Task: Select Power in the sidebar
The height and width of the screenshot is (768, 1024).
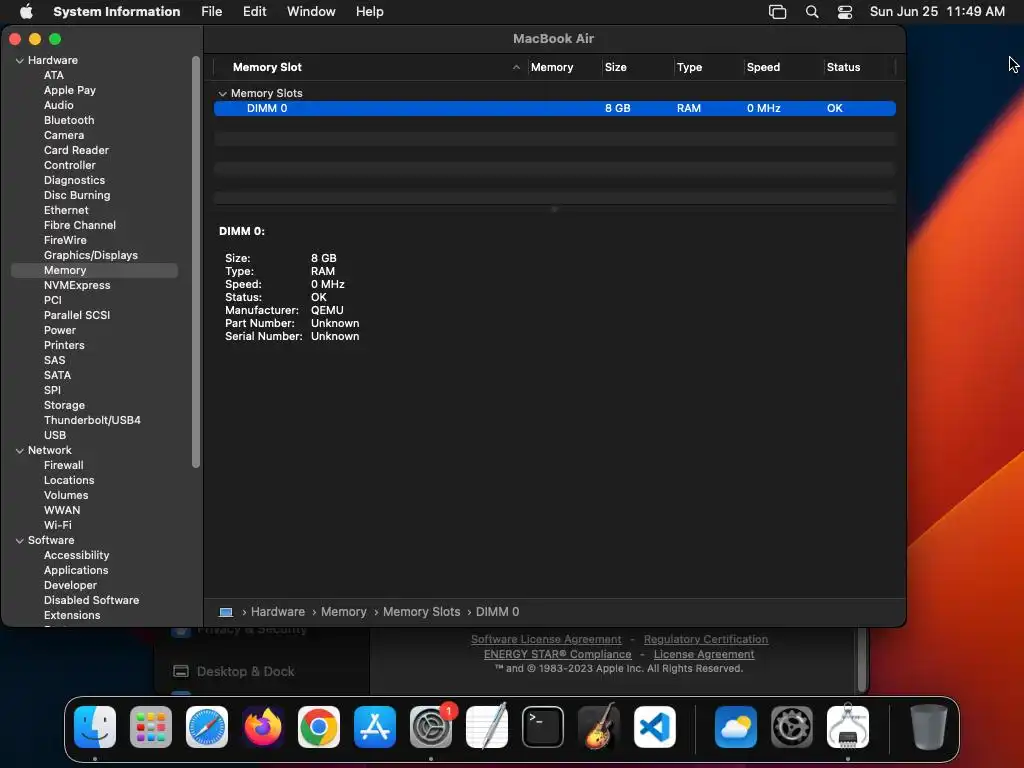Action: click(59, 330)
